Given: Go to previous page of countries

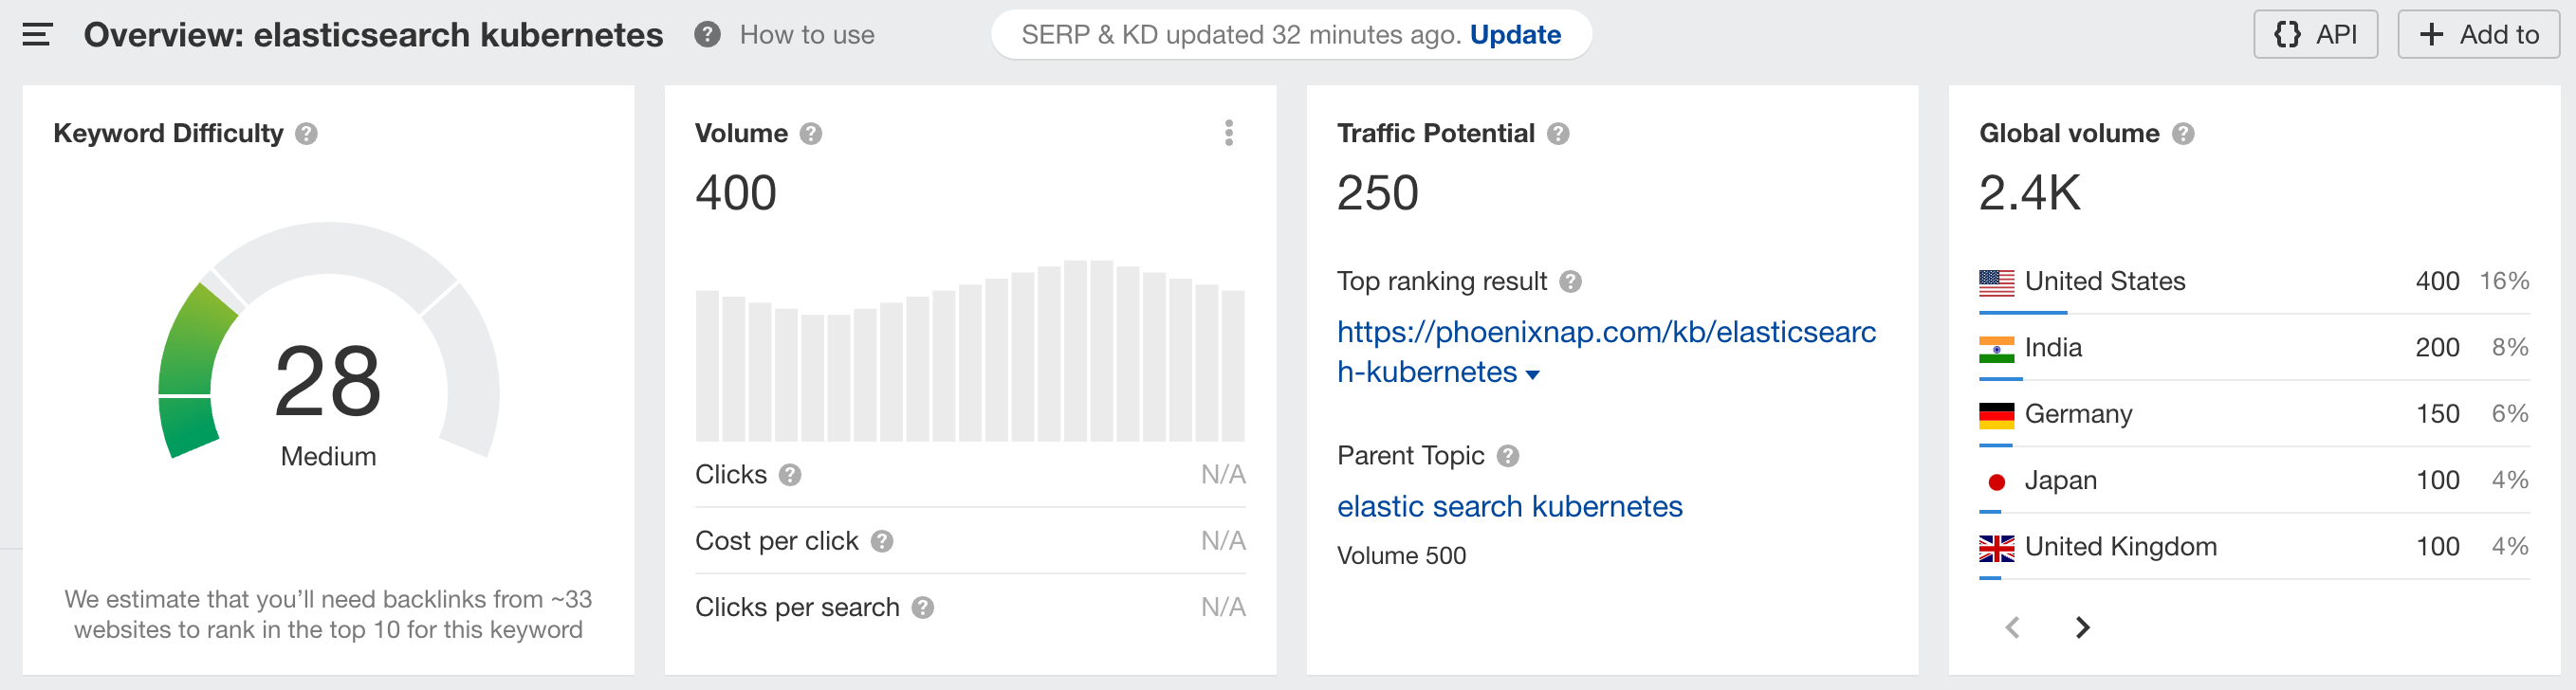Looking at the screenshot, I should coord(2012,627).
